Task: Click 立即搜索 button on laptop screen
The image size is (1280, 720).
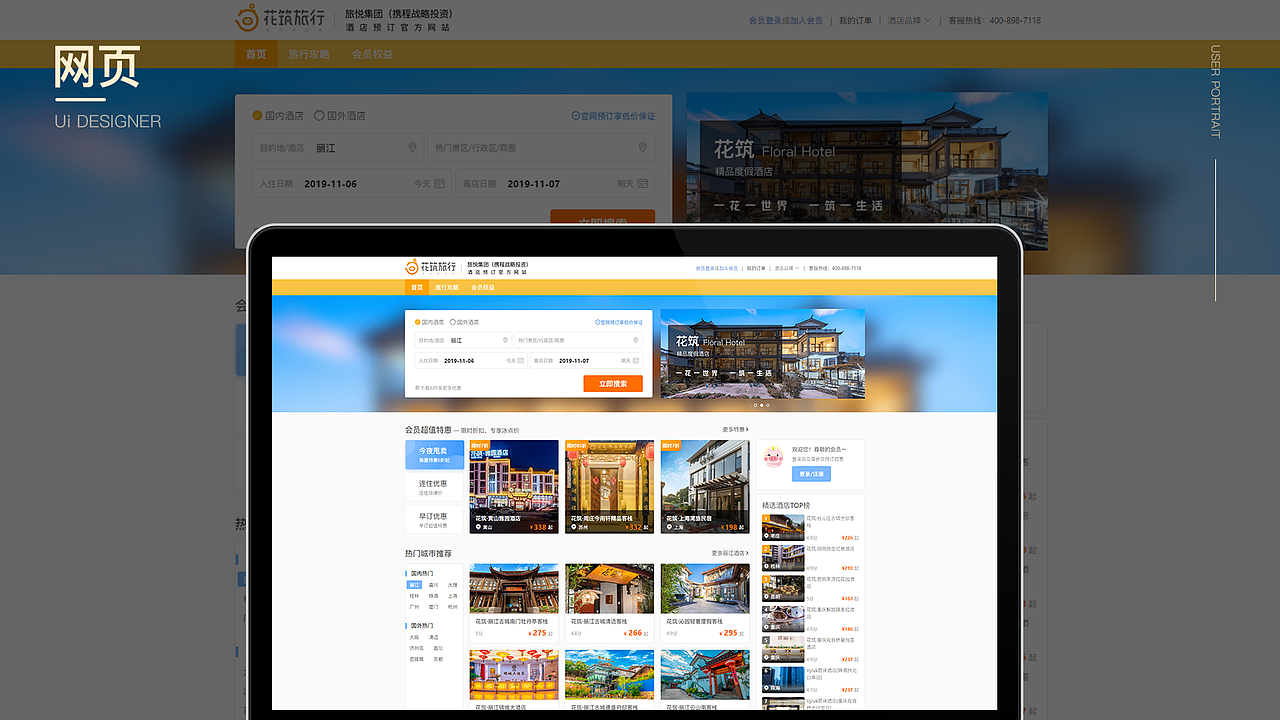Action: tap(613, 383)
